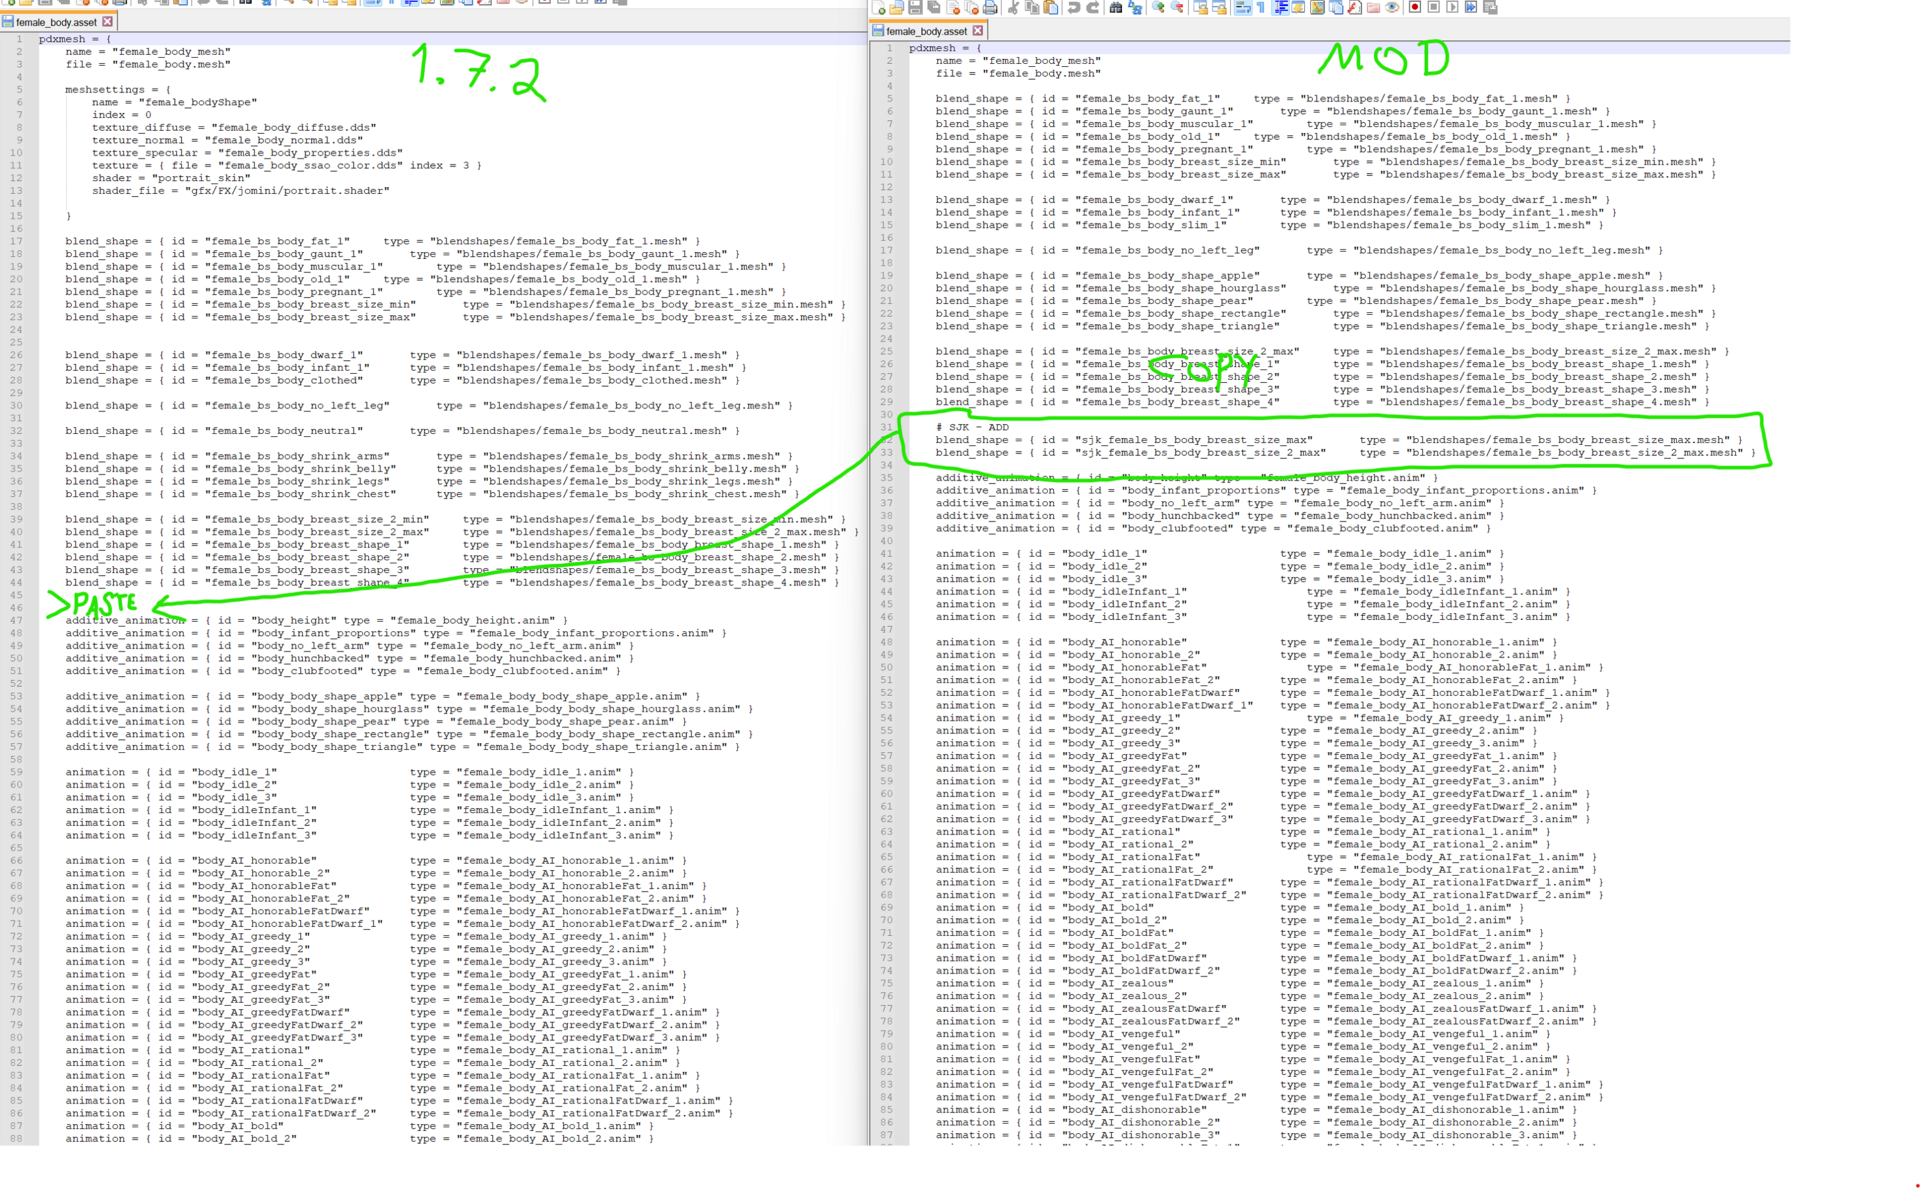Toggle file monitoring eye icon in MOD toolbar

(1392, 7)
